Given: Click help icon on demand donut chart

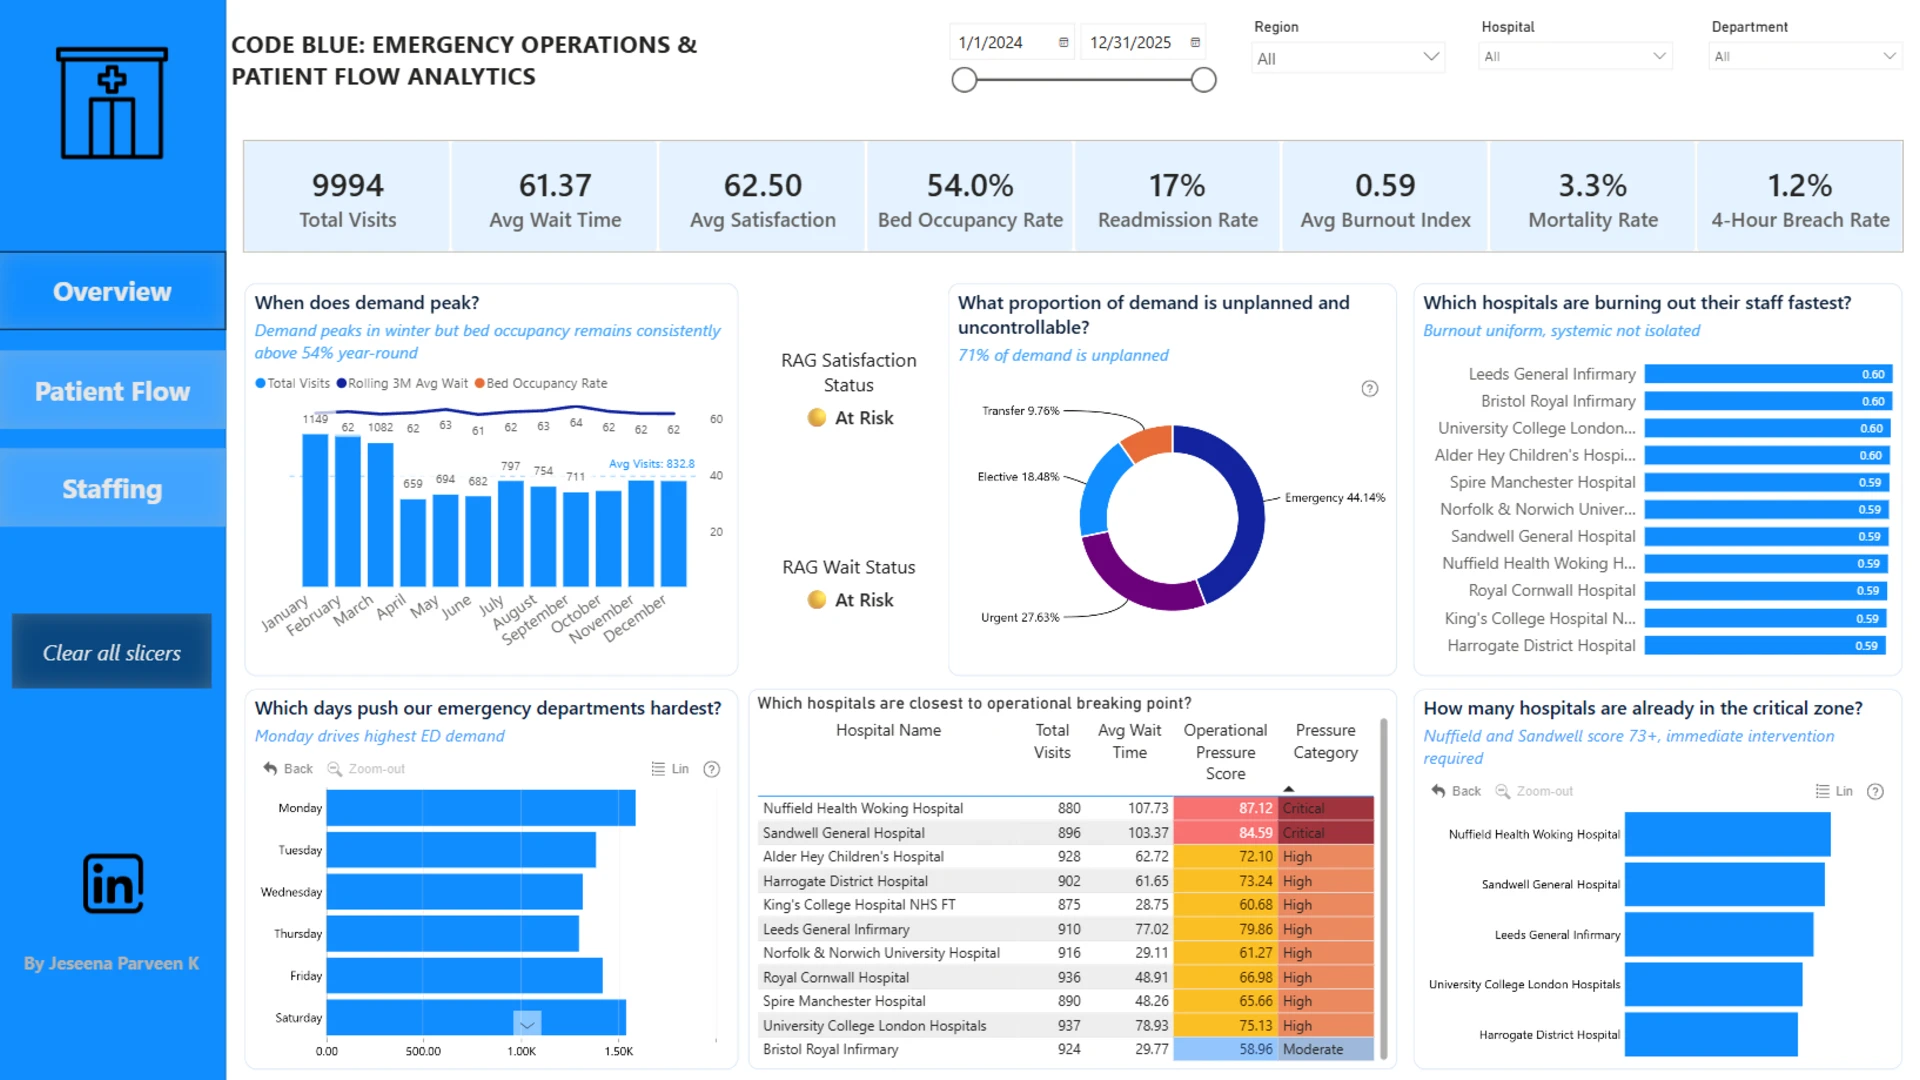Looking at the screenshot, I should click(1370, 389).
